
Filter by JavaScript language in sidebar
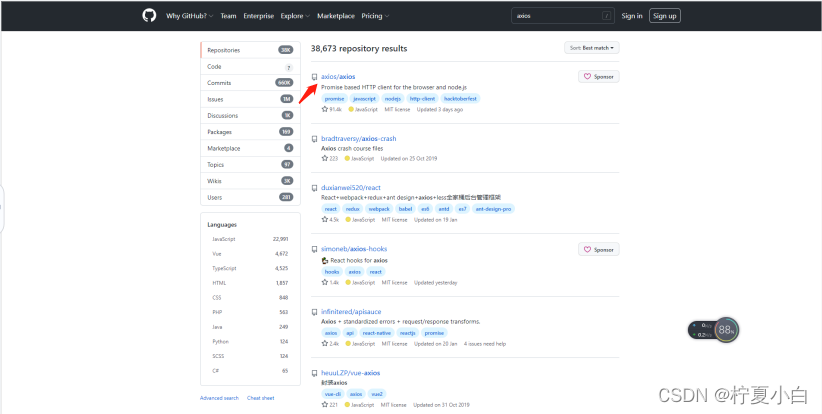[250, 239]
